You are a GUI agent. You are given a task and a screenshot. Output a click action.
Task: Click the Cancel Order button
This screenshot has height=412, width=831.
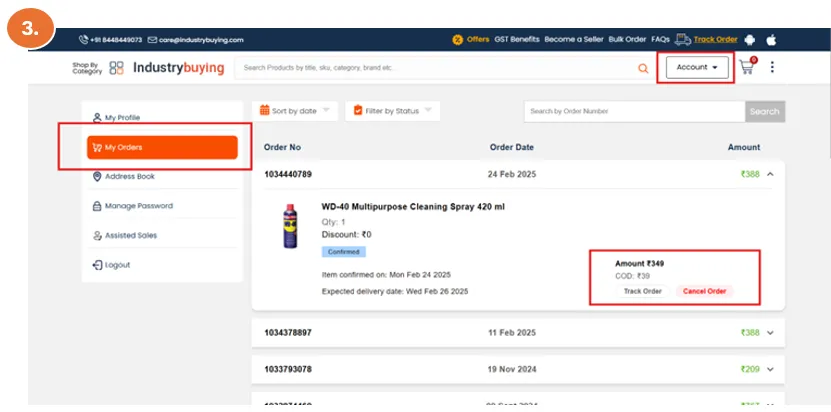705,291
